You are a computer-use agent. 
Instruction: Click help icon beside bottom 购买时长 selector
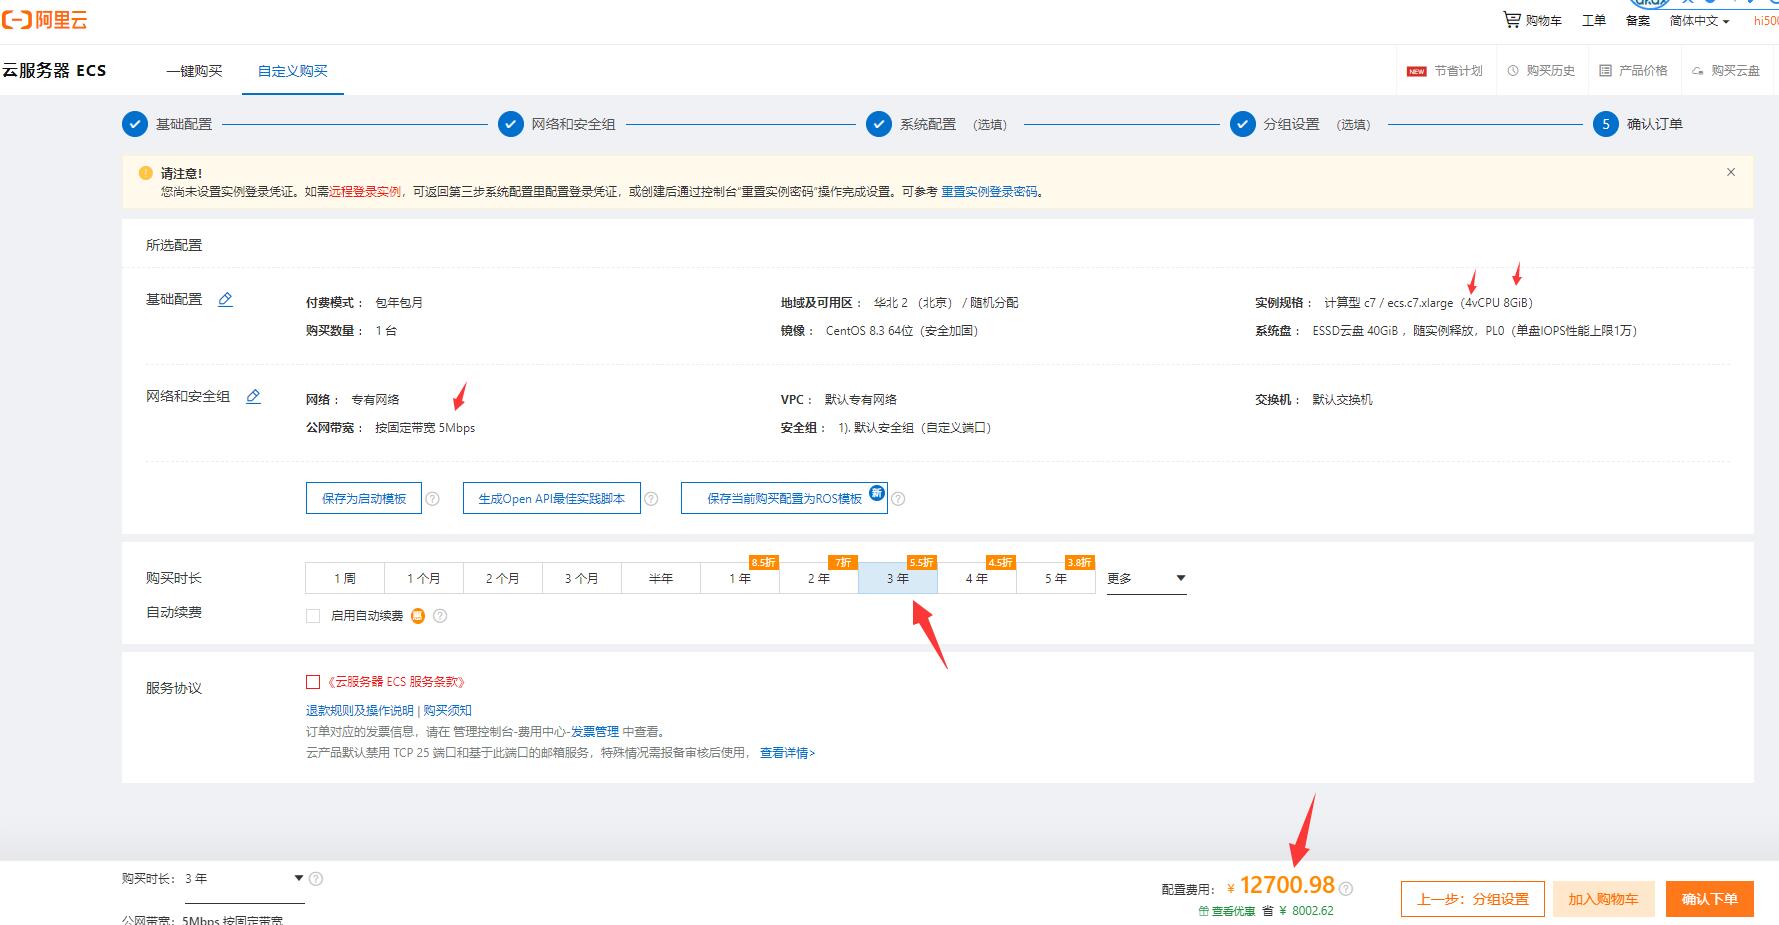point(316,879)
